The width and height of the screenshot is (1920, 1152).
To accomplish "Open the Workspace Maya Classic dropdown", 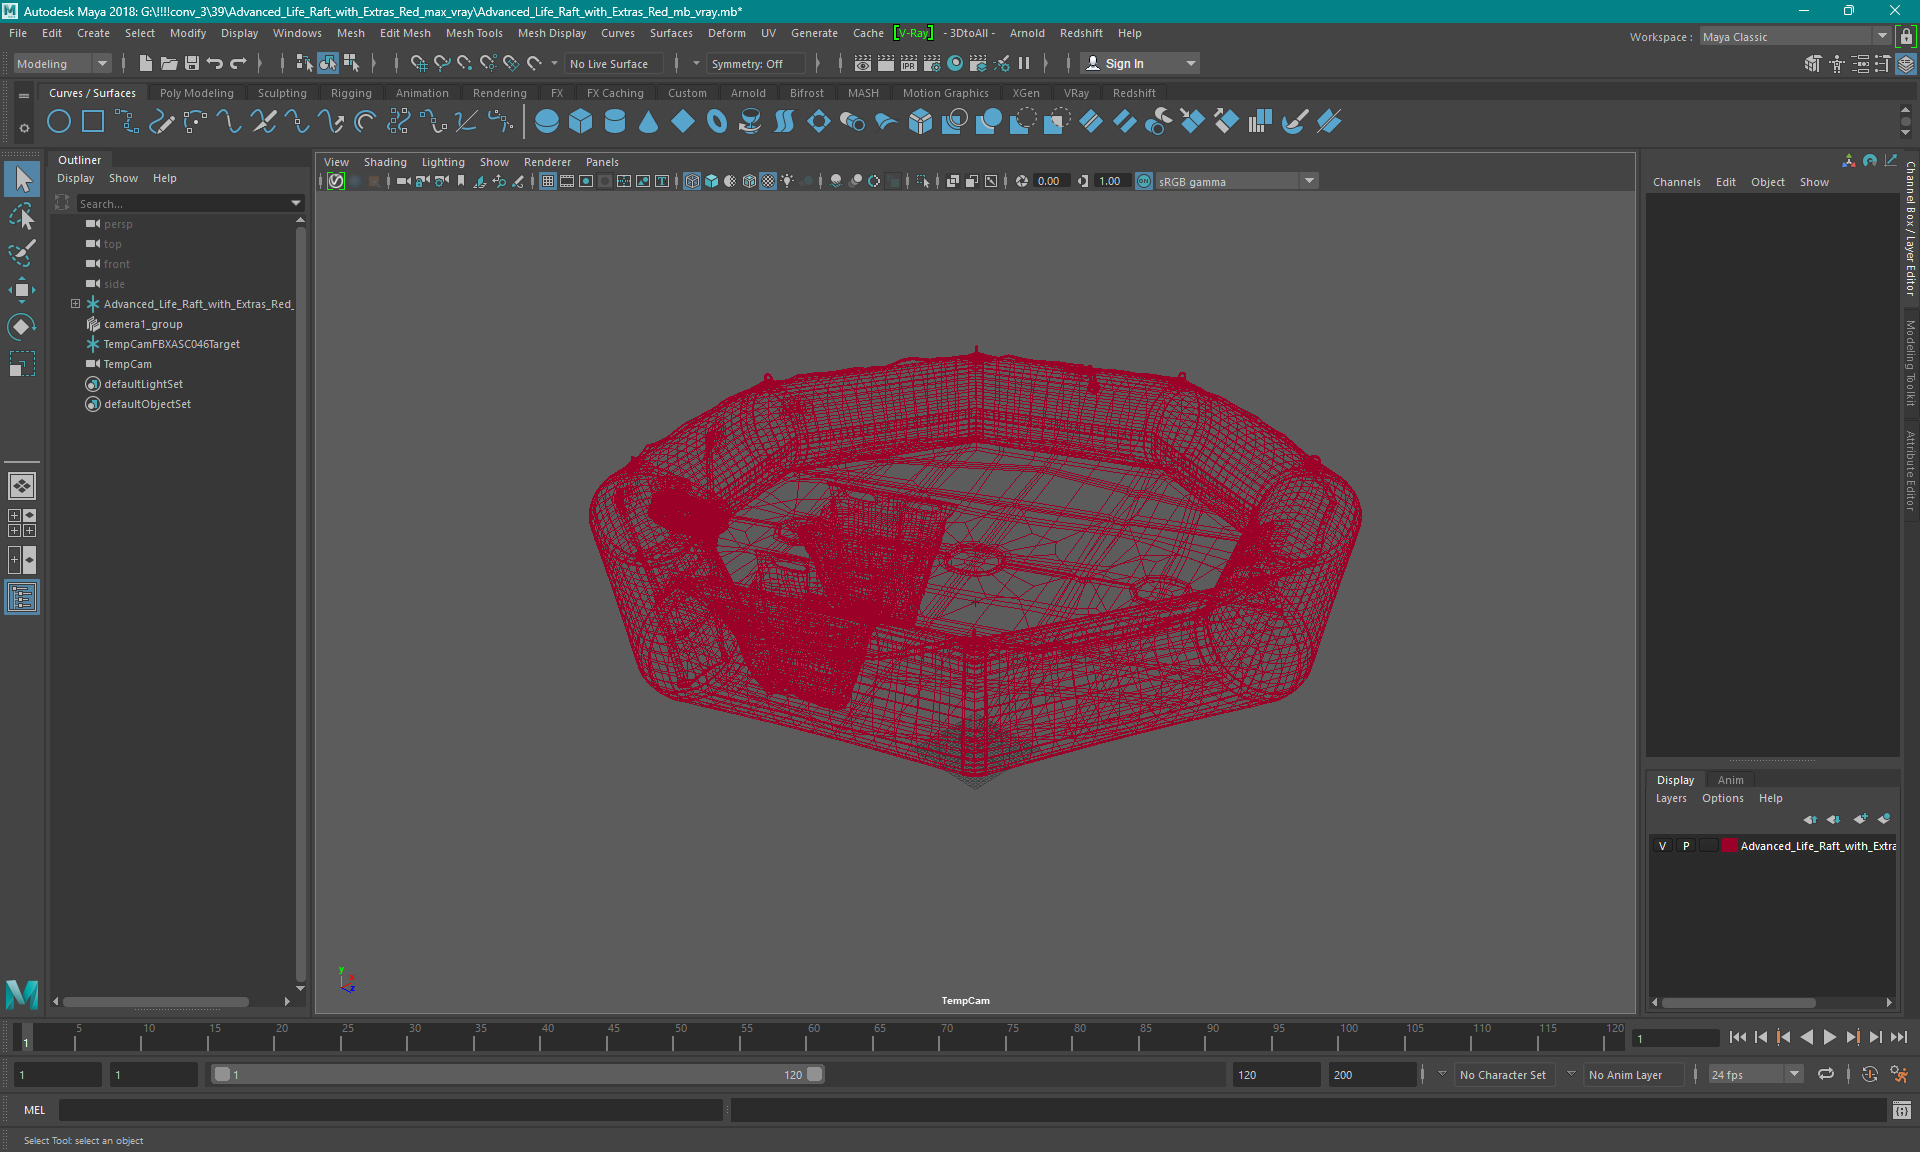I will (1795, 36).
